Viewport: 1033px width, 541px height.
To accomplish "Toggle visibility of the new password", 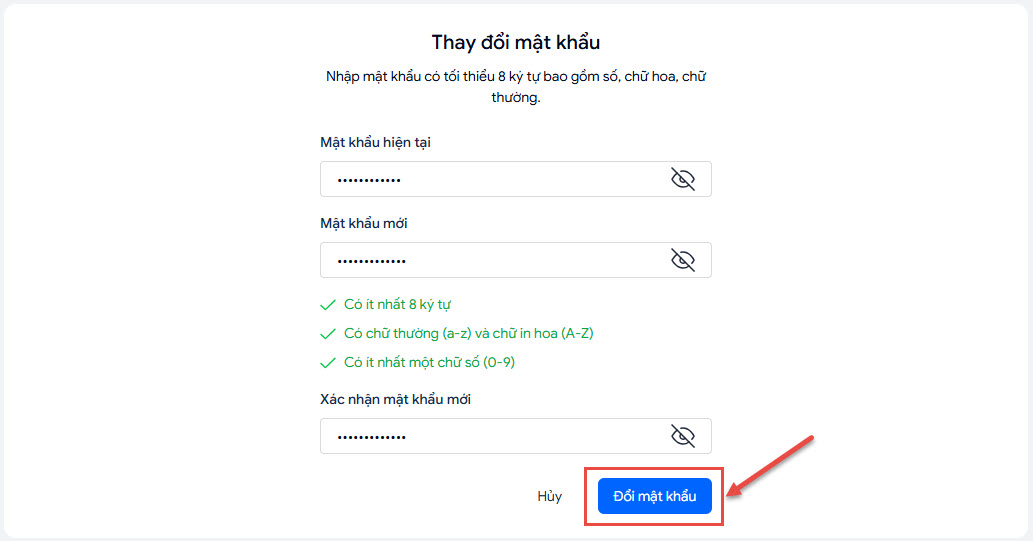I will point(683,260).
